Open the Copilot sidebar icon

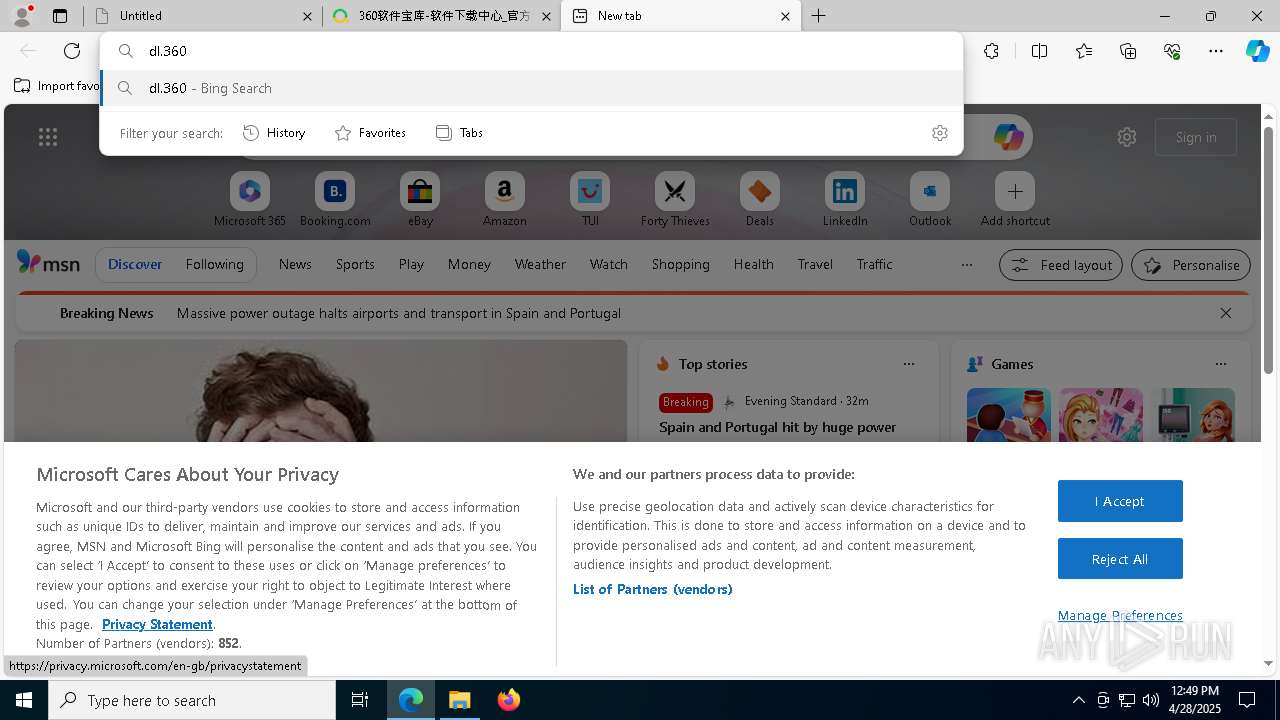(x=1257, y=51)
